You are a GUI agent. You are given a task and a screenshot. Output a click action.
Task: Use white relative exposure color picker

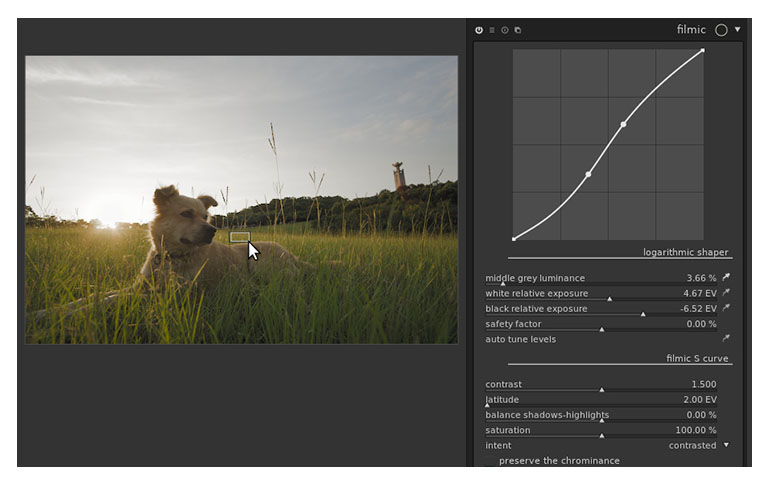726,293
